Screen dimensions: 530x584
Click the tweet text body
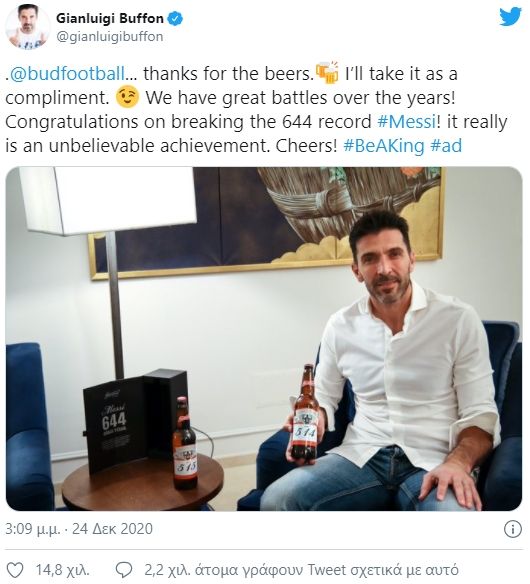[x=256, y=110]
